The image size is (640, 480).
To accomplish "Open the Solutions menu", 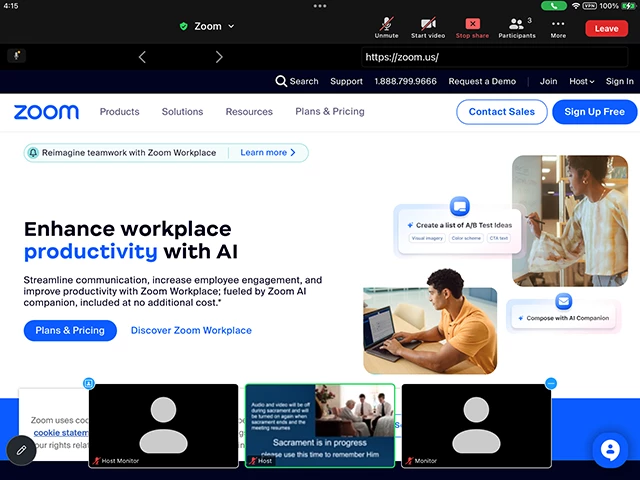I will (x=182, y=111).
